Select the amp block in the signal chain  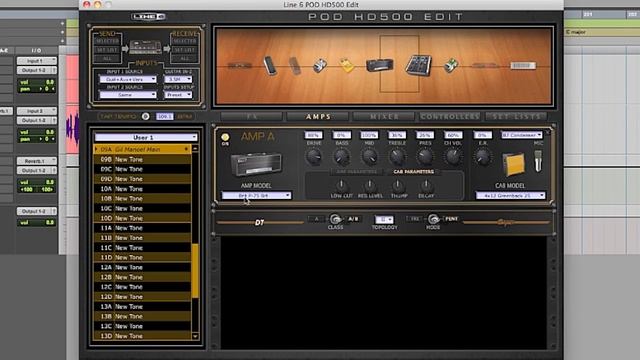380,65
